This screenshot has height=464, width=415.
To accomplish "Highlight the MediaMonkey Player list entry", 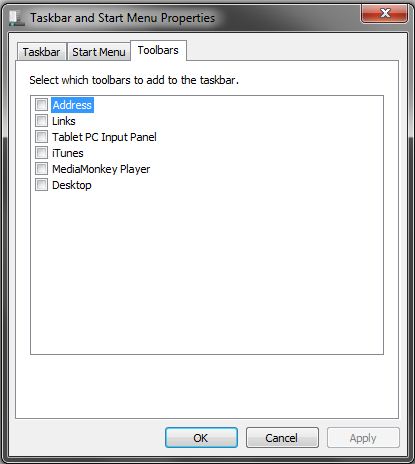I will coord(101,169).
